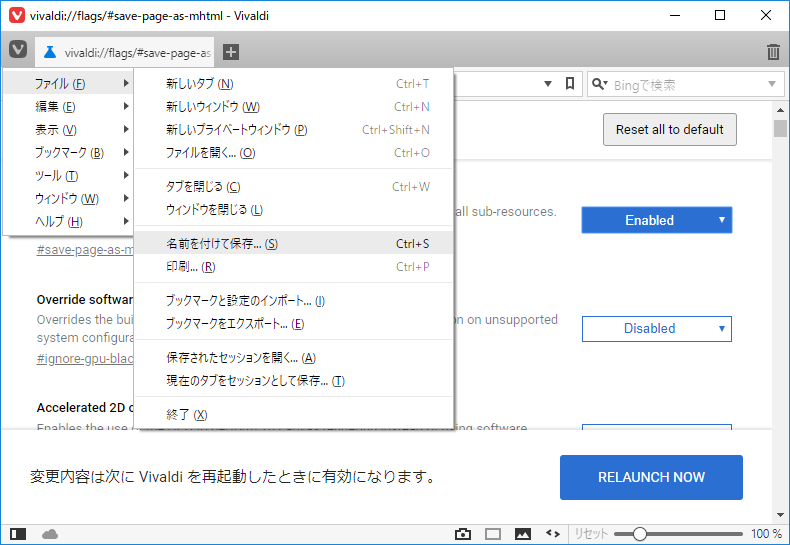Image resolution: width=790 pixels, height=545 pixels.
Task: Choose 現在のタブをセッションとして保存... (T)
Action: tap(294, 381)
